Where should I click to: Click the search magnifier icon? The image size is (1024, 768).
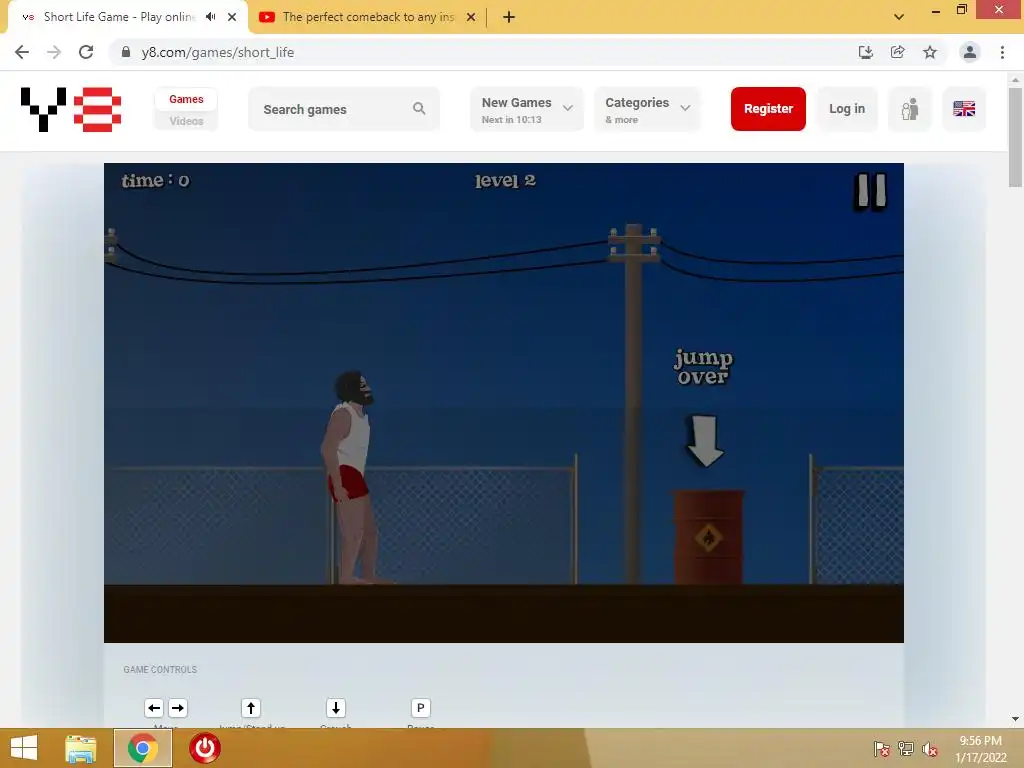click(x=419, y=109)
